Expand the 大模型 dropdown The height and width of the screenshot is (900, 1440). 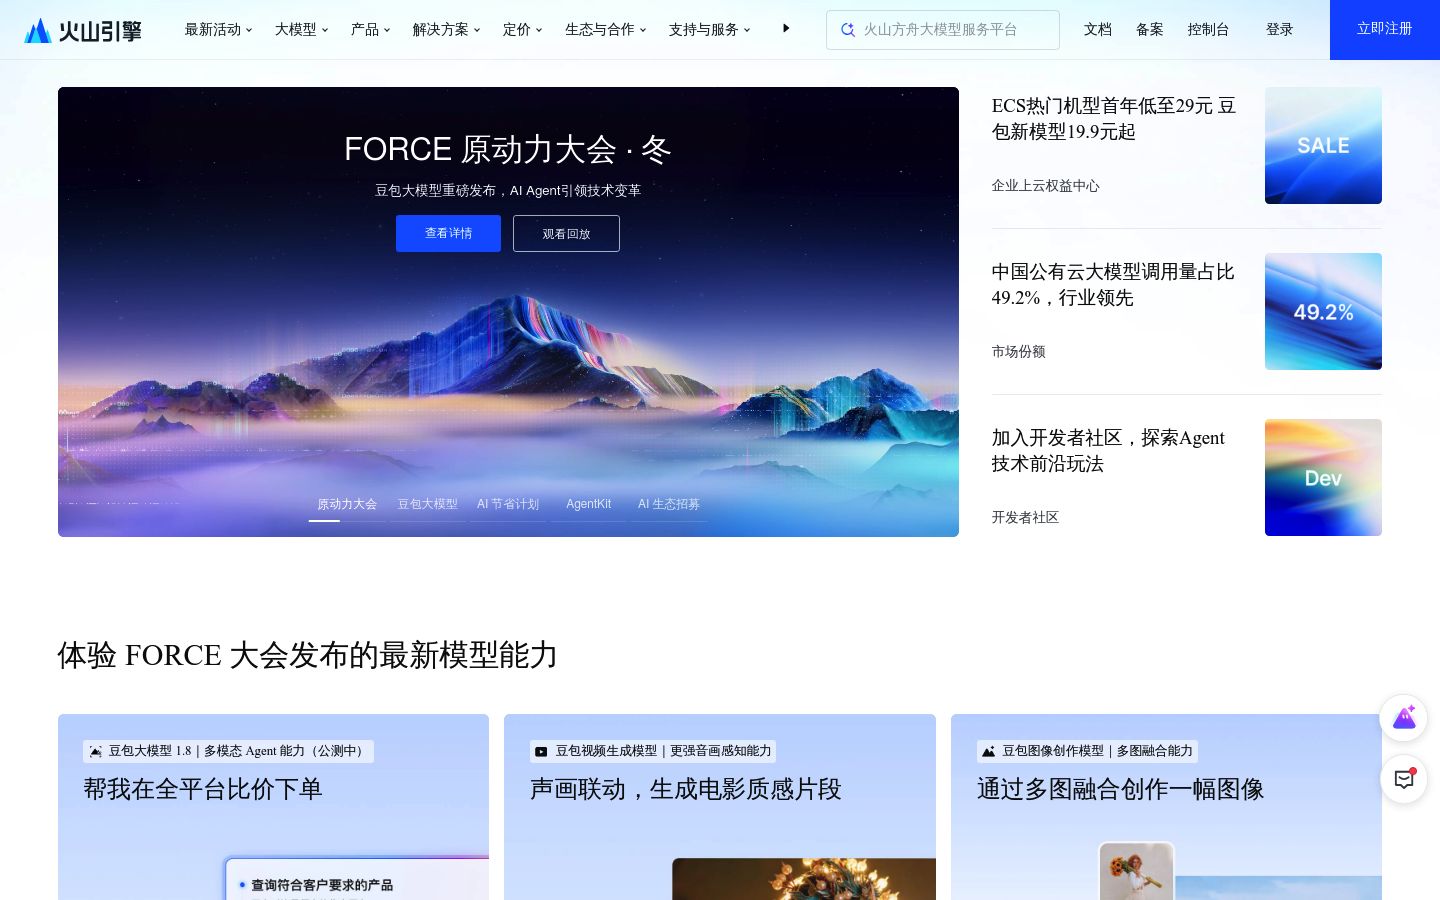coord(301,30)
